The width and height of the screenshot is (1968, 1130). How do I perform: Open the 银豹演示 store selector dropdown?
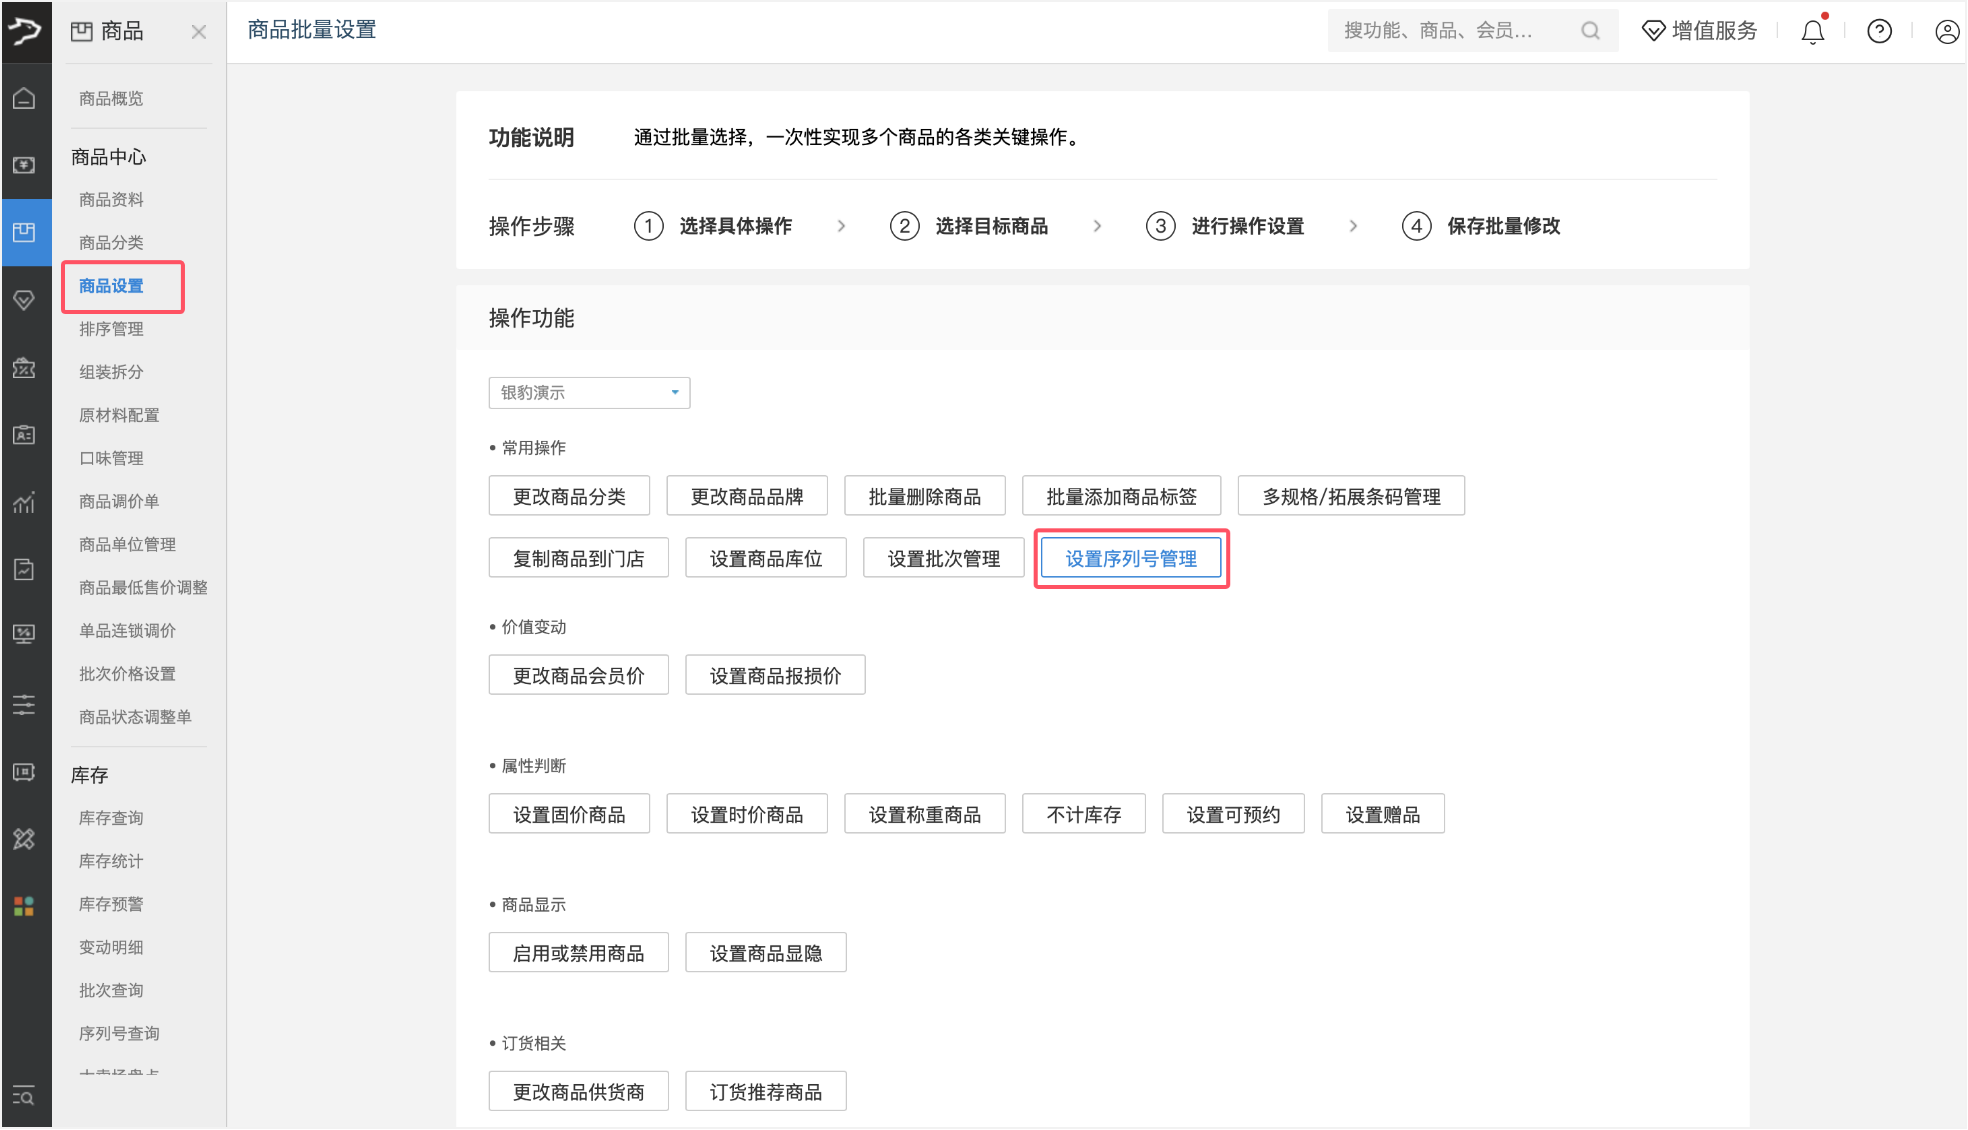(588, 392)
